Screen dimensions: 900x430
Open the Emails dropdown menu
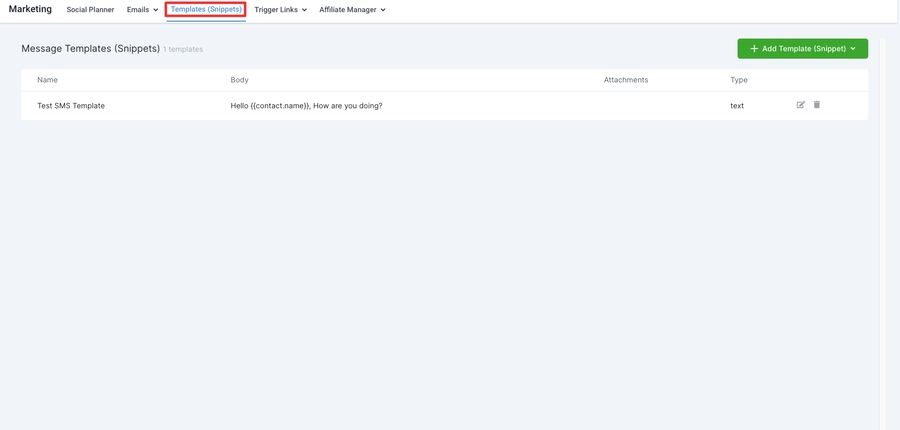(142, 10)
